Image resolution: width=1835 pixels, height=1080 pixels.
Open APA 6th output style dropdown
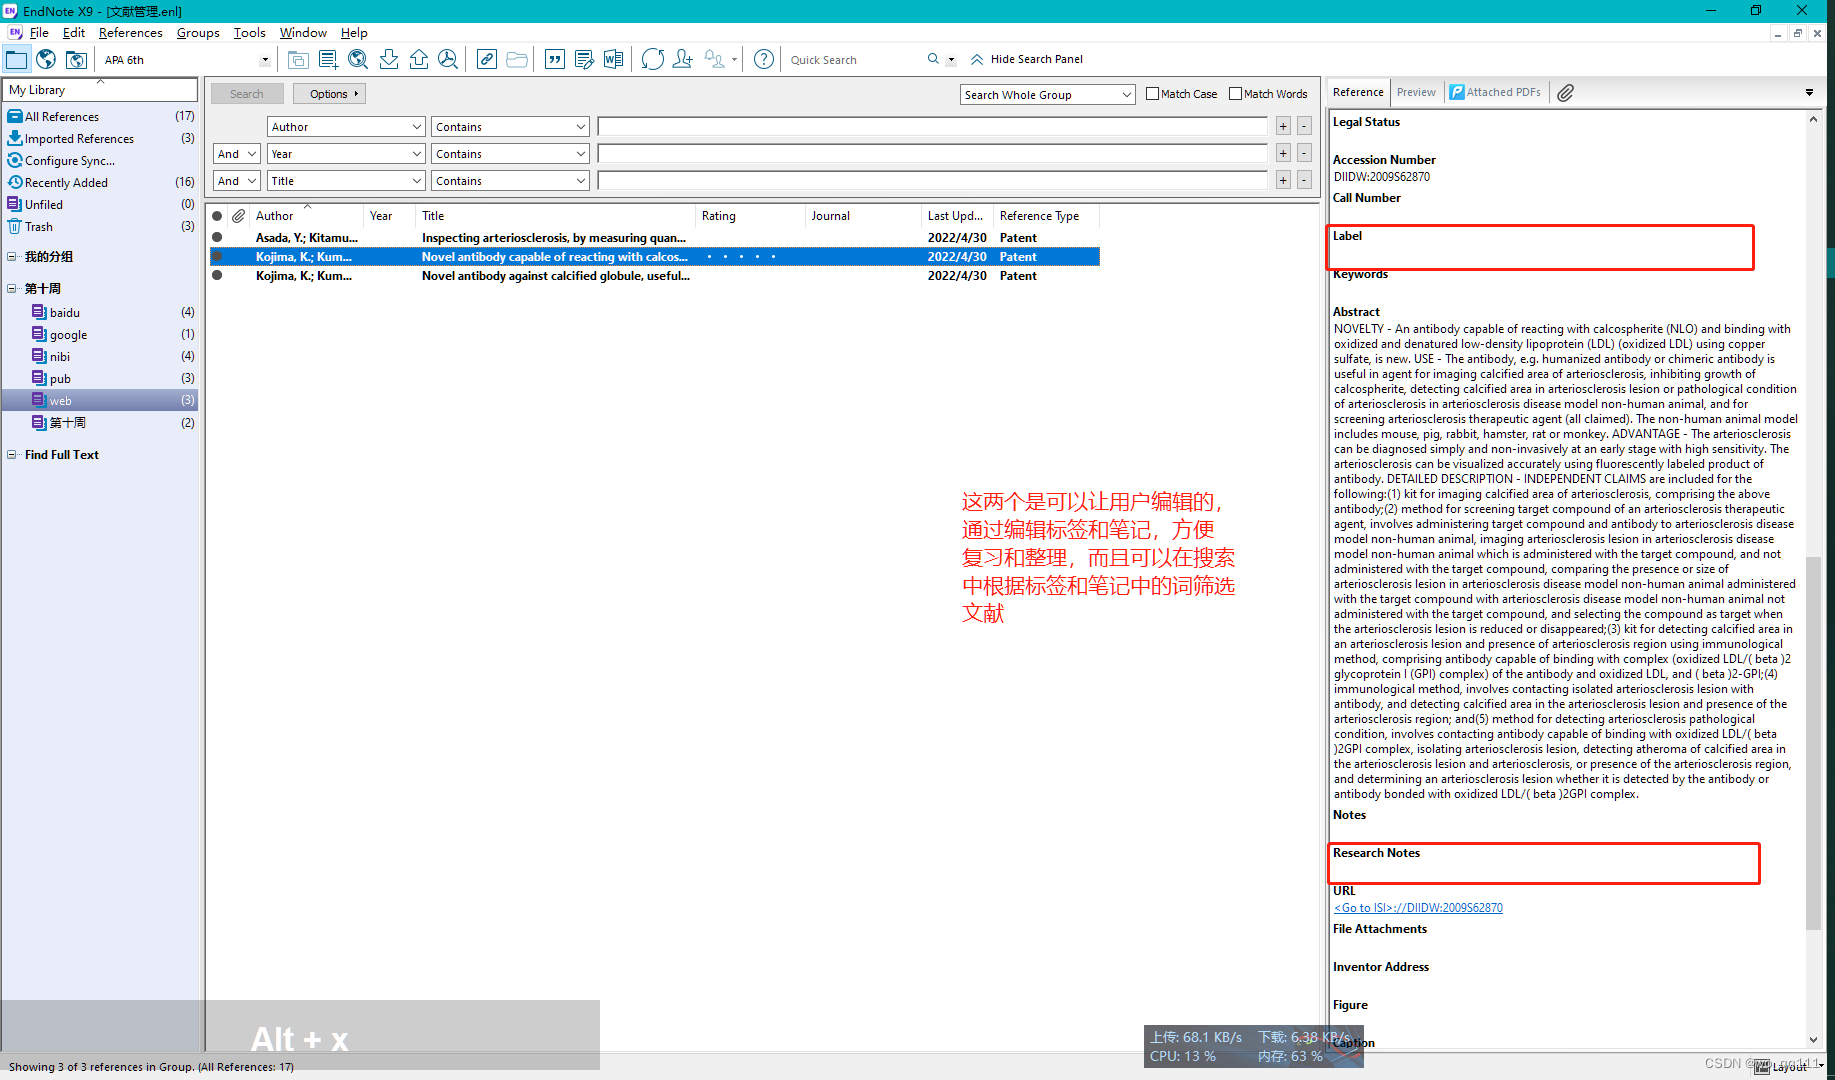pos(264,60)
